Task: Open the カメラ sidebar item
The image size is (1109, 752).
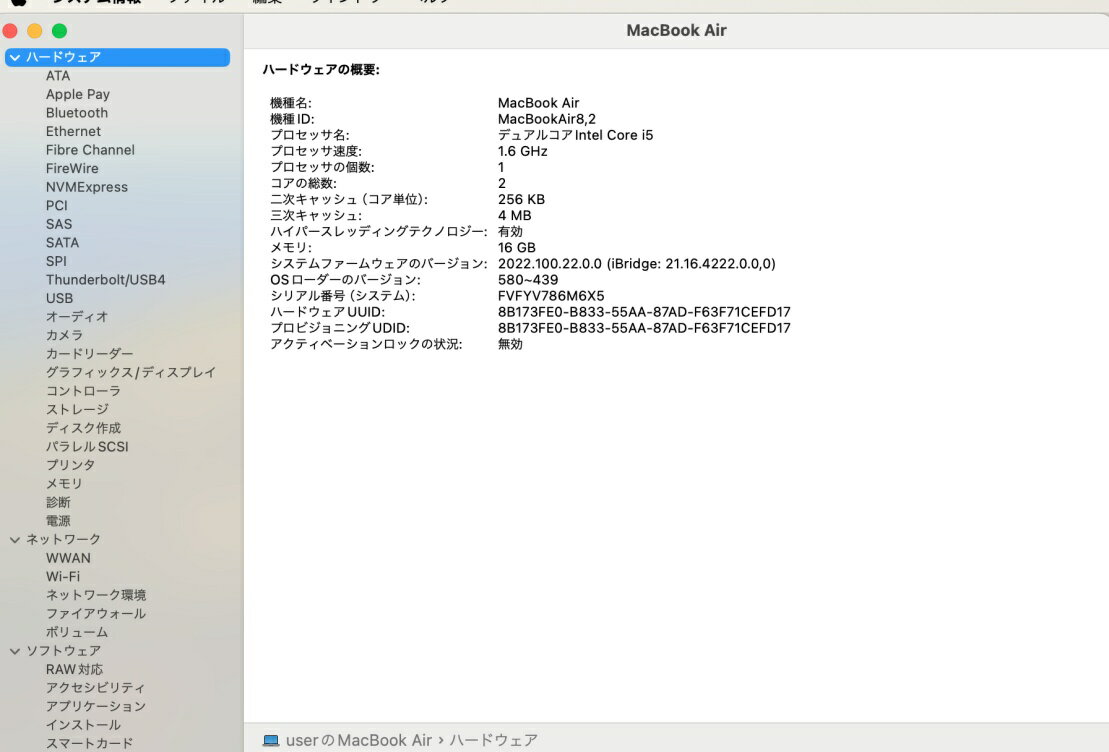Action: 64,335
